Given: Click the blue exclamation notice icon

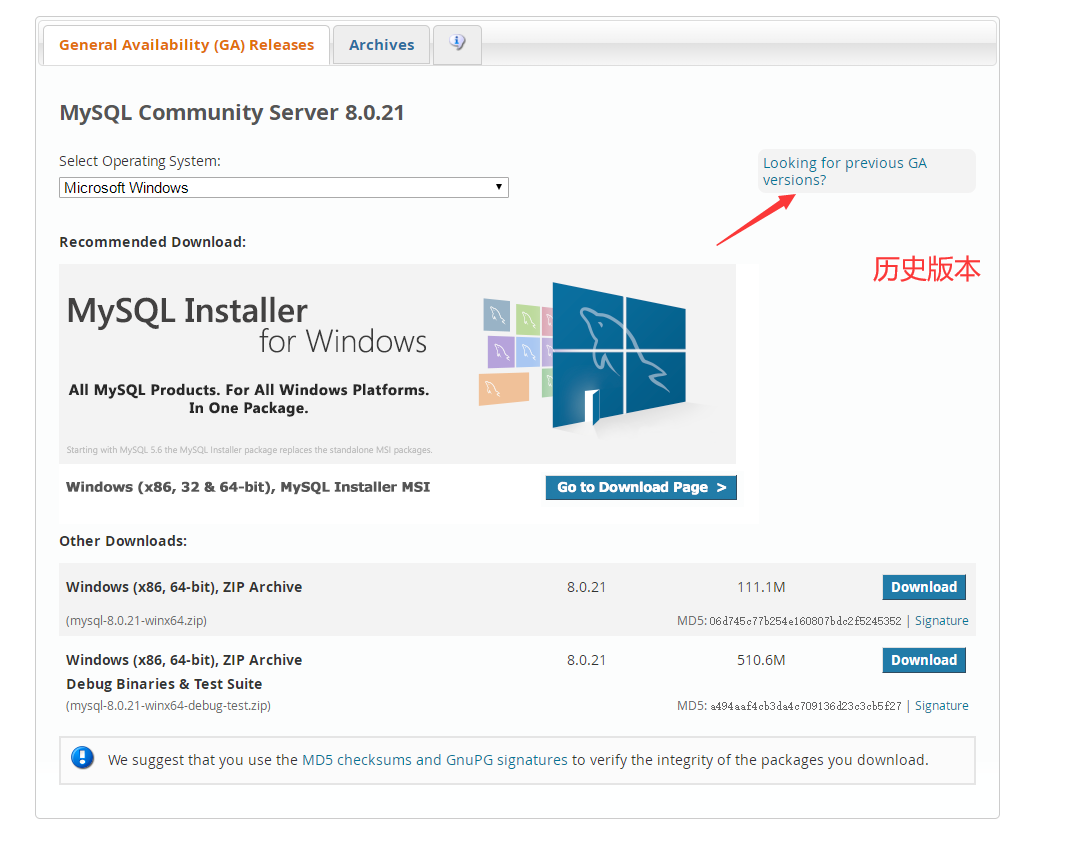Looking at the screenshot, I should coord(83,758).
